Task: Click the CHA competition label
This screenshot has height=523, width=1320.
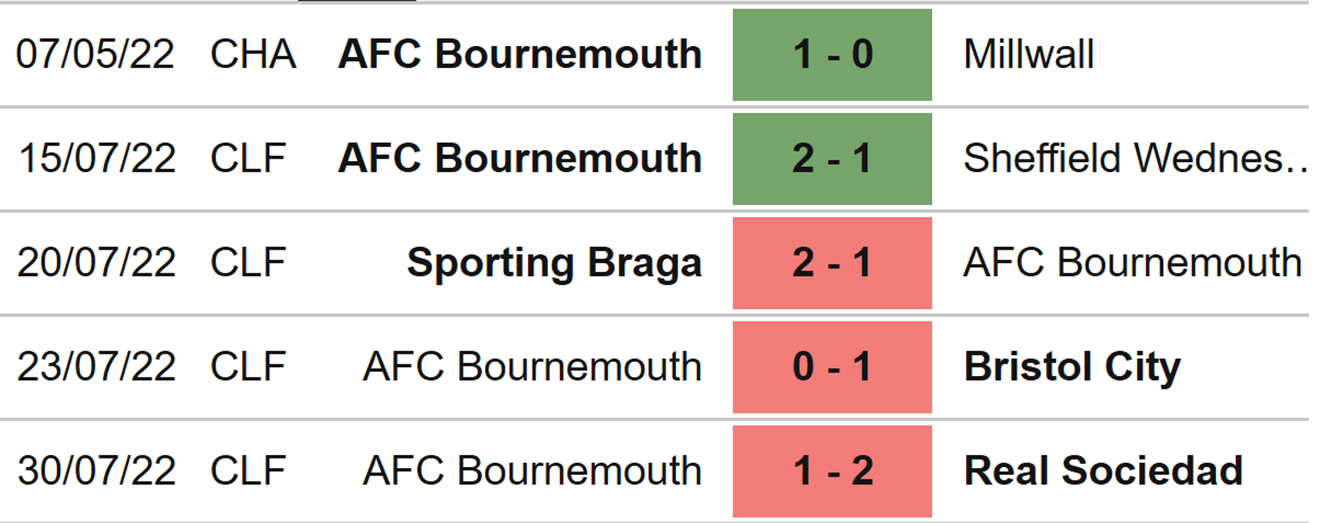Action: [x=253, y=55]
